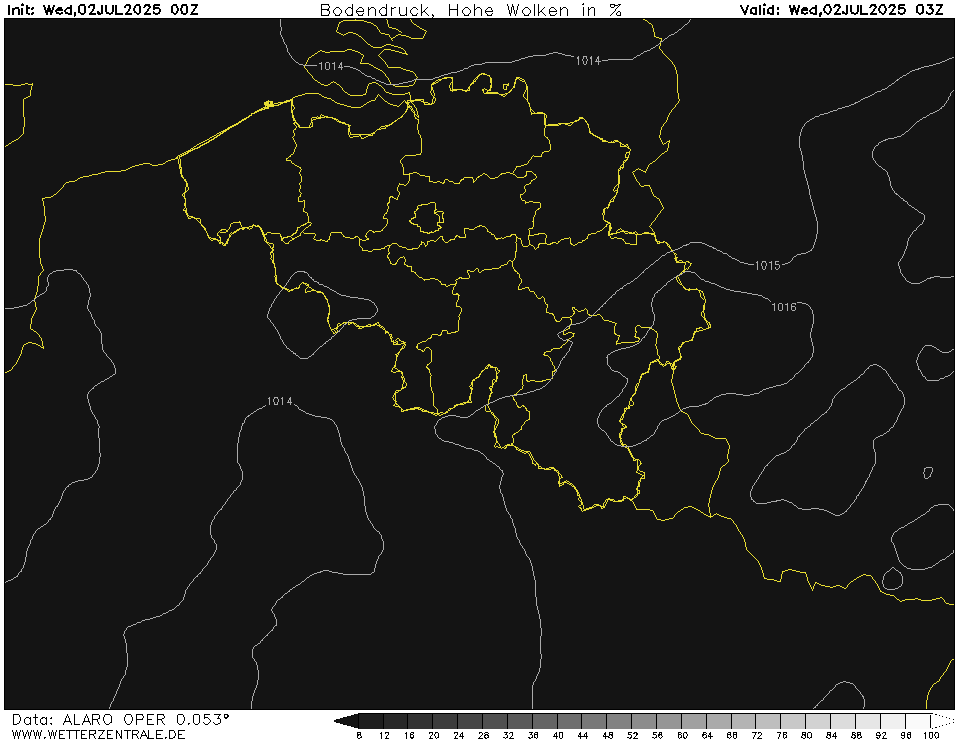Click the legend value '32'

coord(508,735)
